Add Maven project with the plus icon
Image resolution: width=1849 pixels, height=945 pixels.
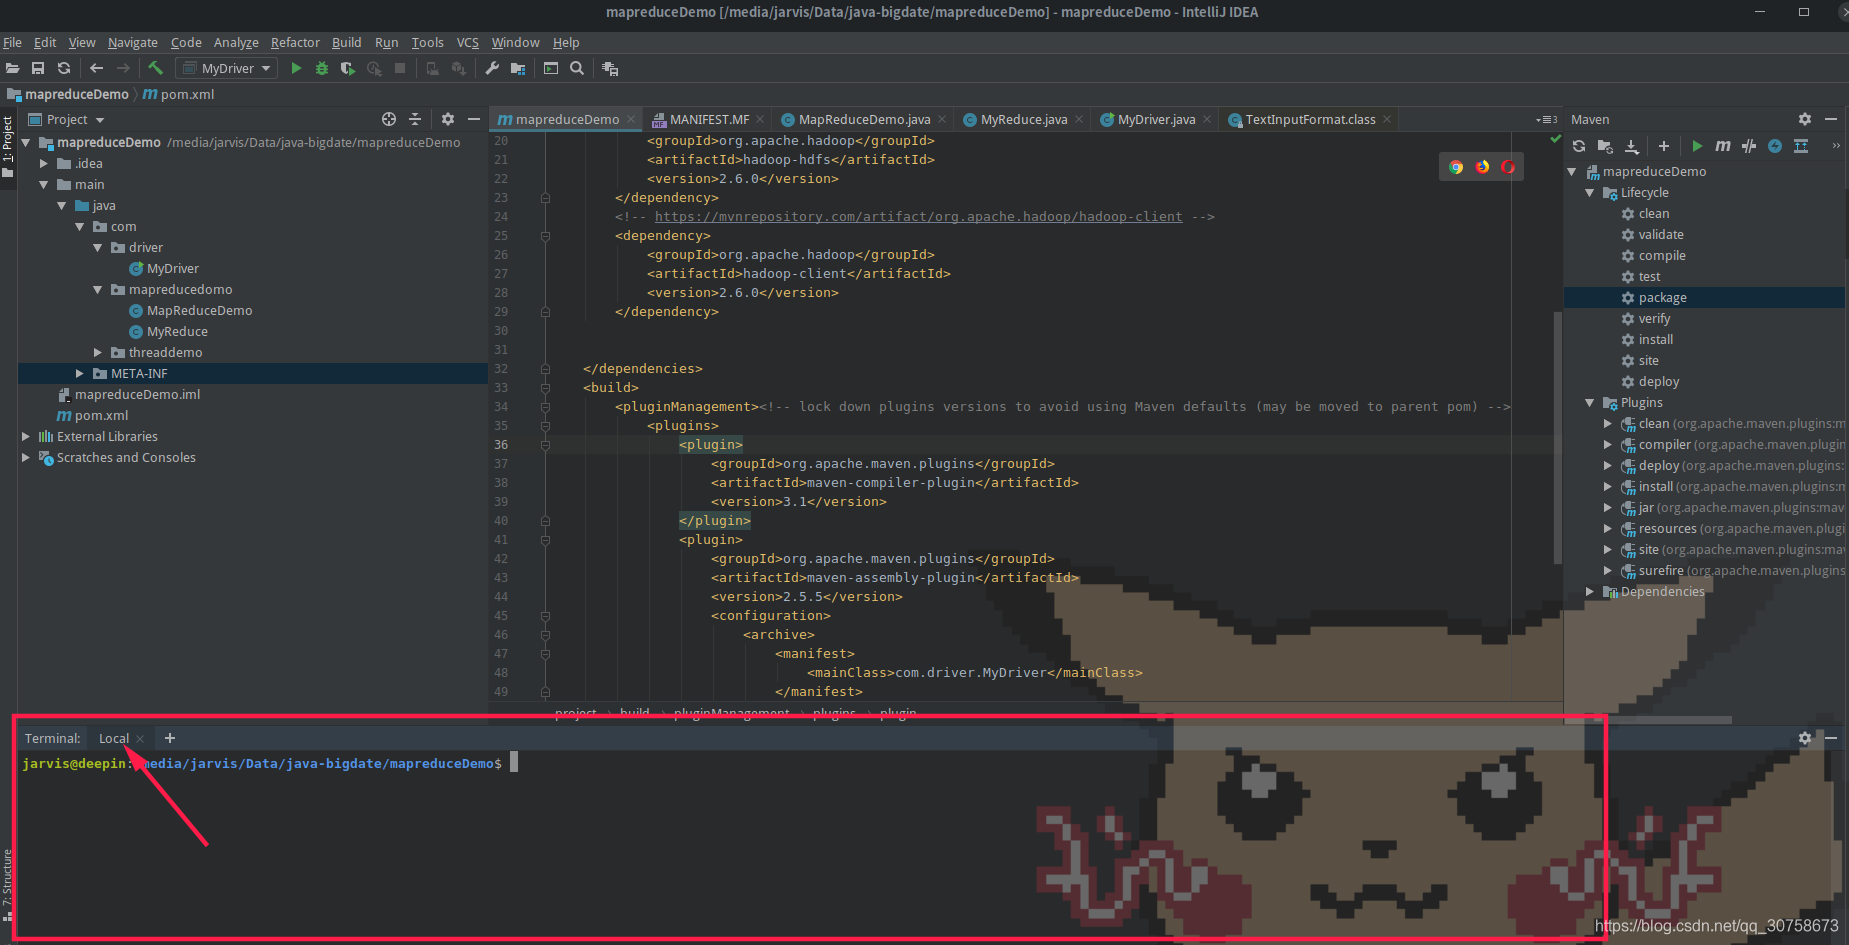coord(1664,146)
